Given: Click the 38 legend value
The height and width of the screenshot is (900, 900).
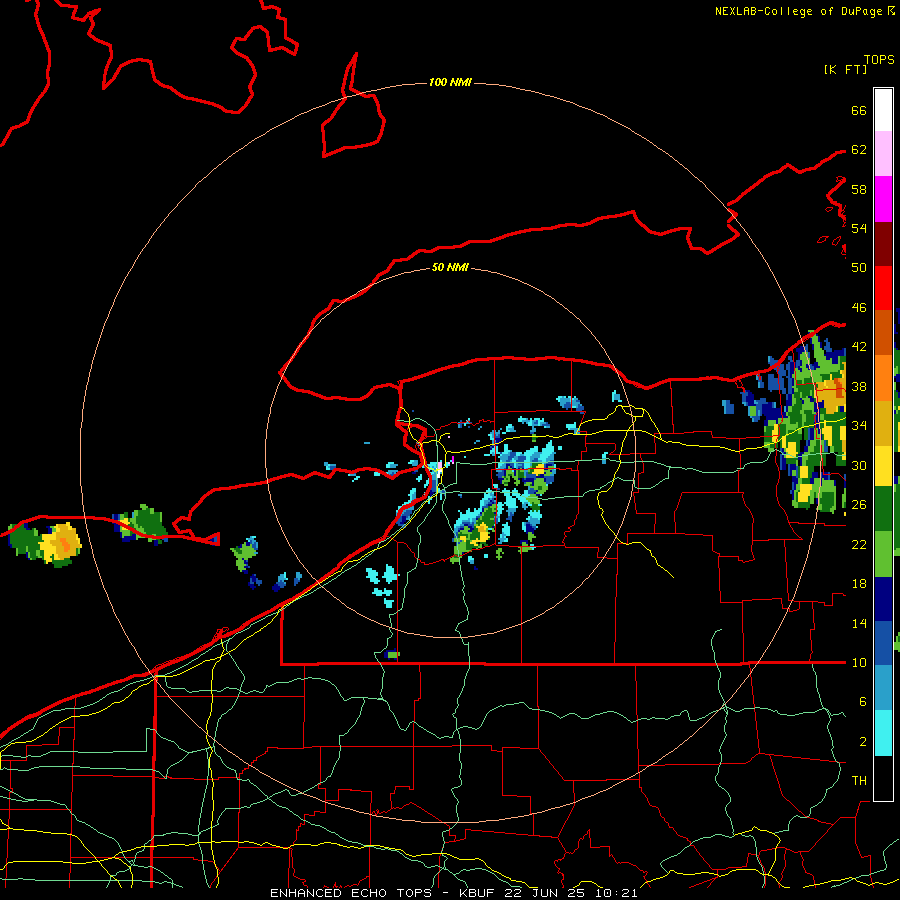Looking at the screenshot, I should point(859,386).
